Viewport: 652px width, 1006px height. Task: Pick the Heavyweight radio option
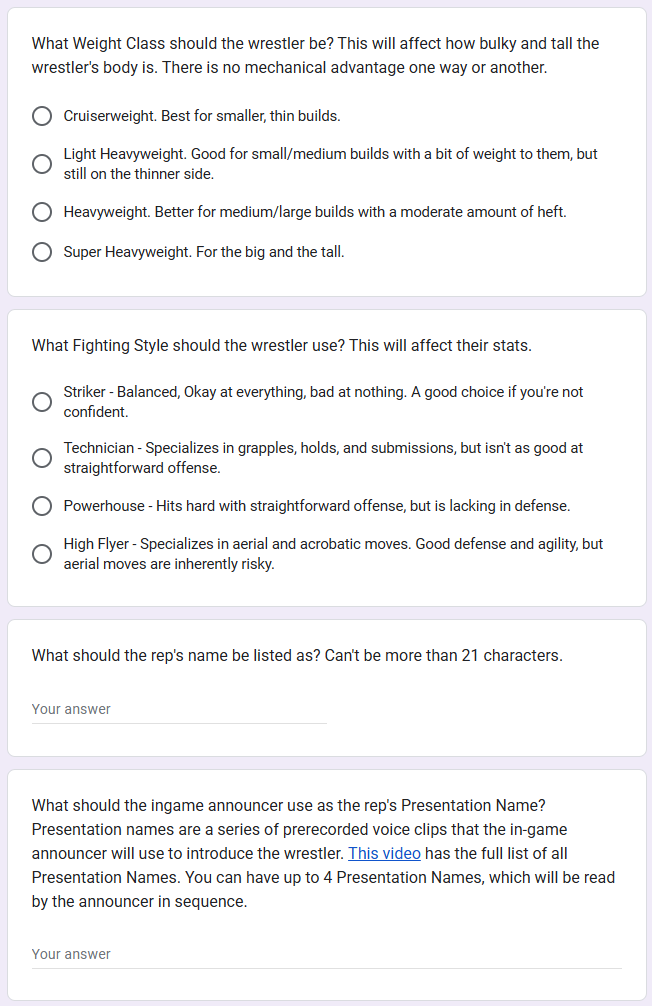pos(42,212)
